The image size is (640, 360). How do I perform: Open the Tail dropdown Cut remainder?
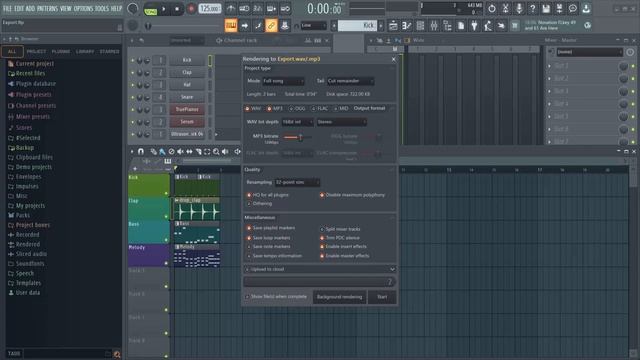350,81
